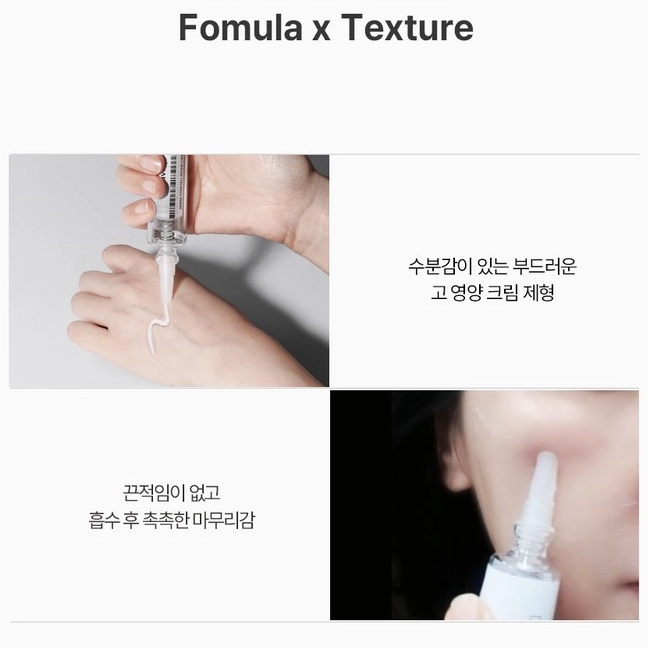The width and height of the screenshot is (648, 648).
Task: Click the white cream squiggle on the hand
Action: tap(157, 329)
